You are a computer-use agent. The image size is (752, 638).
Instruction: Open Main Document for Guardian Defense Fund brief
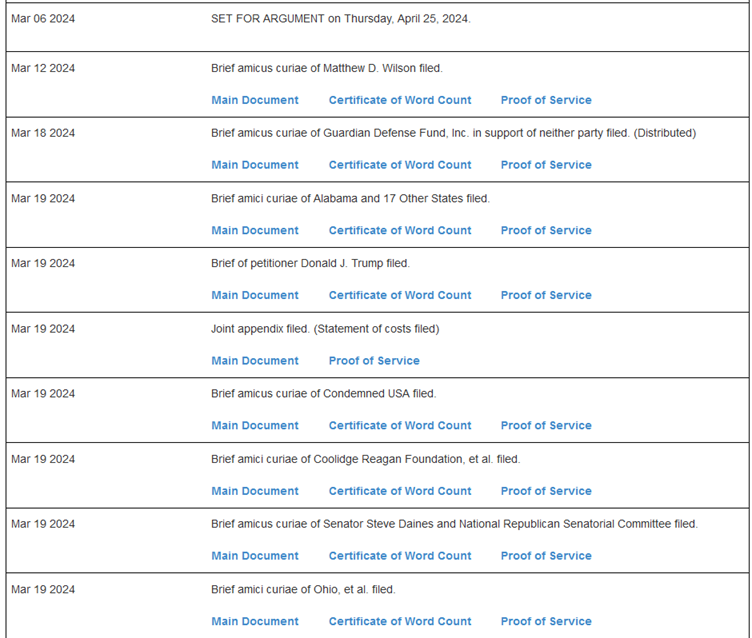[x=255, y=165]
